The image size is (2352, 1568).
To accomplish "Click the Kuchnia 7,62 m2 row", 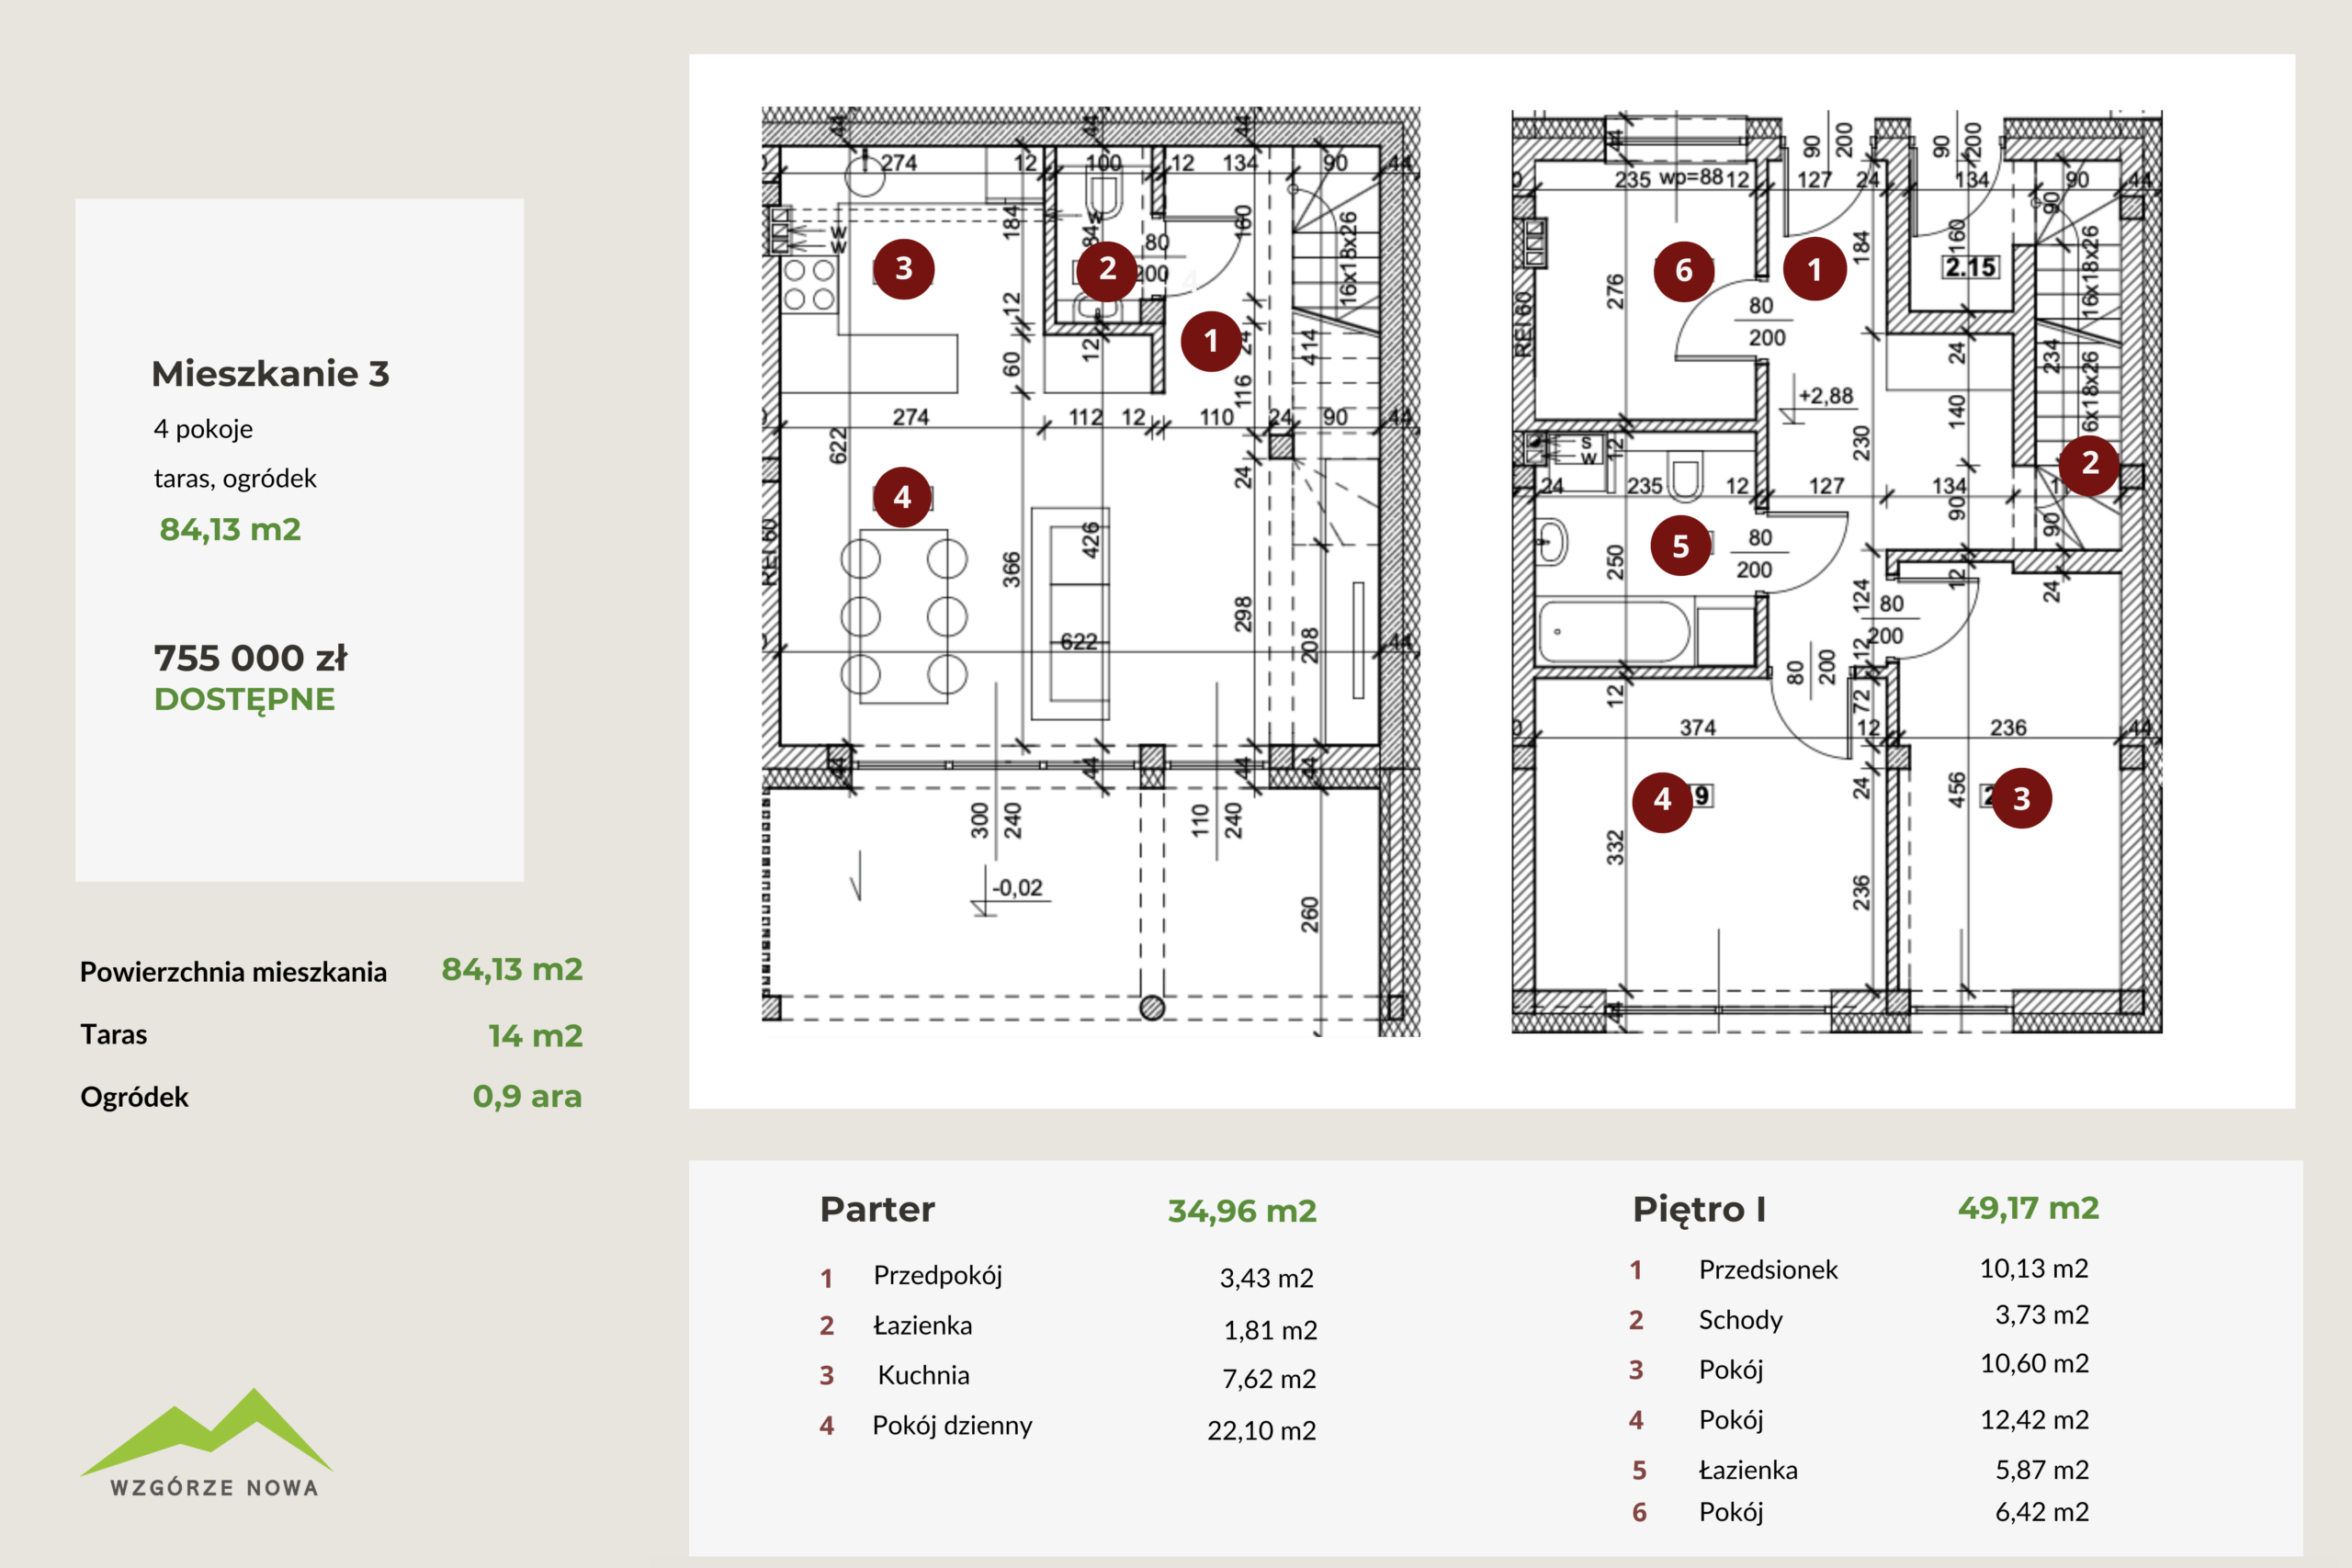I will [923, 1375].
